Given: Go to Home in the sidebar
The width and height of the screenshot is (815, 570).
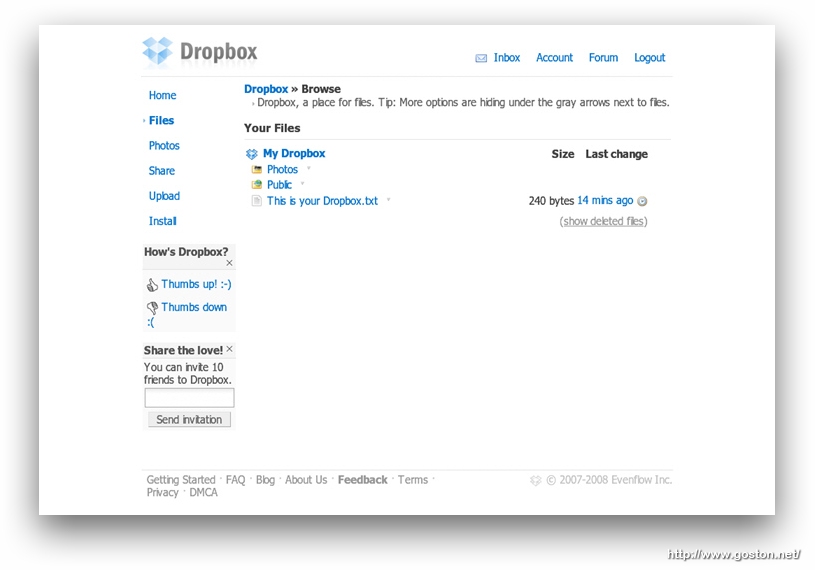Looking at the screenshot, I should click(x=162, y=96).
